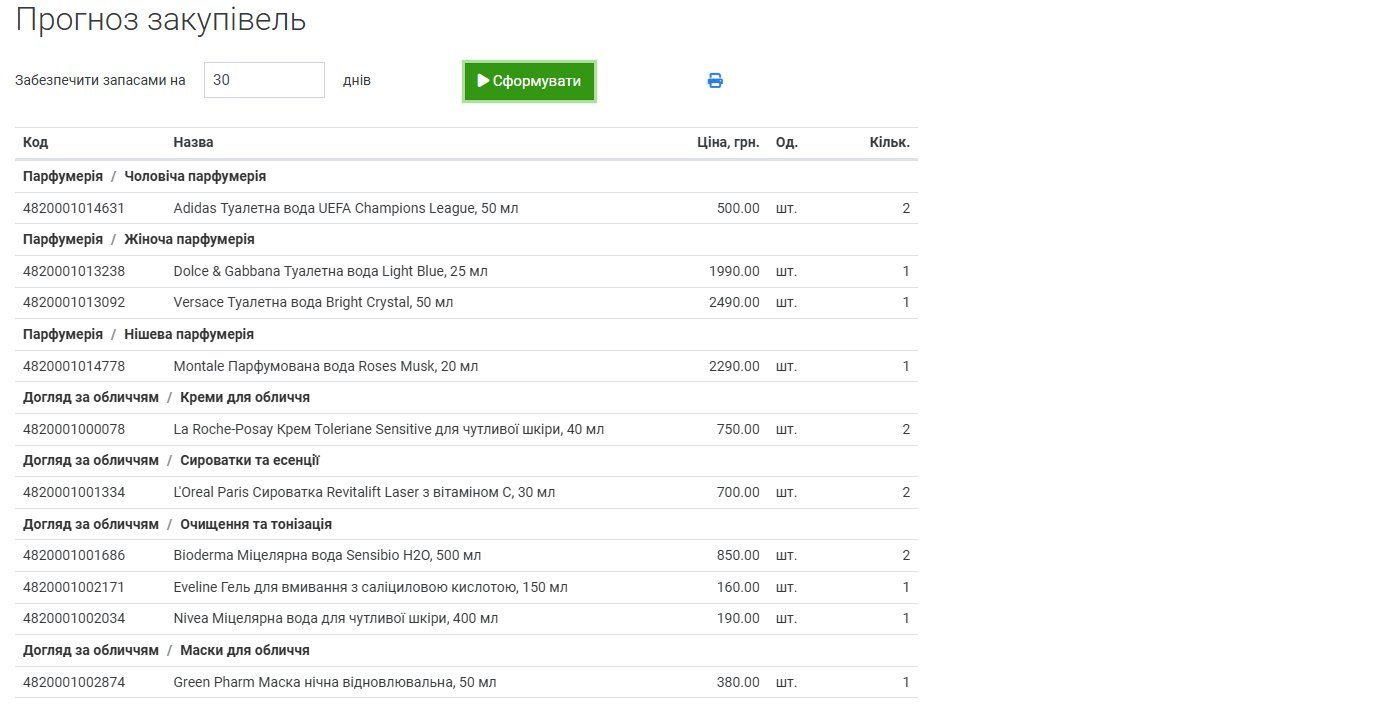Click the printer icon

tap(715, 81)
